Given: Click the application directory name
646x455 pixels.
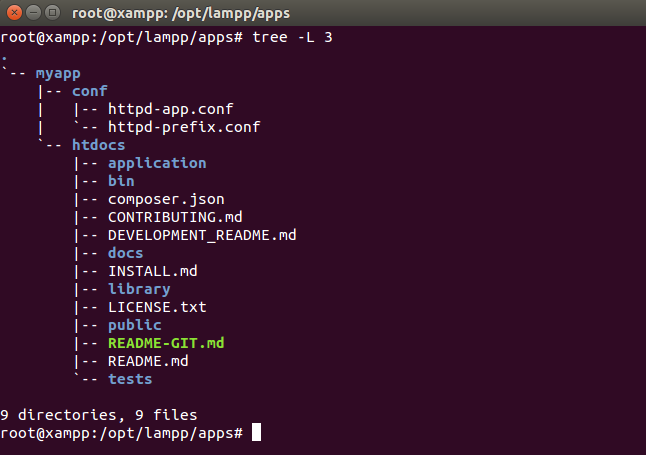Looking at the screenshot, I should [157, 163].
